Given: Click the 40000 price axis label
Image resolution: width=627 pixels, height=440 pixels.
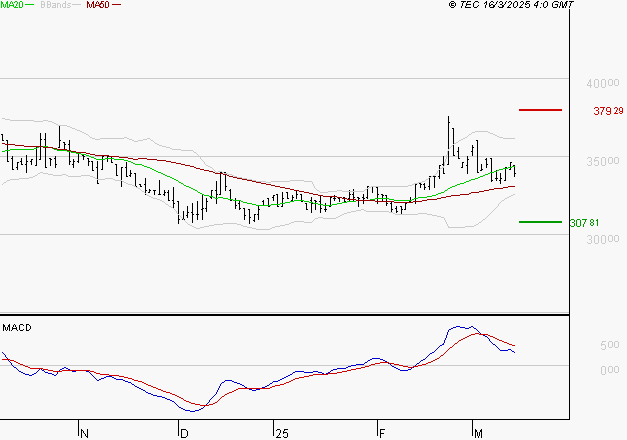Looking at the screenshot, I should coord(605,84).
